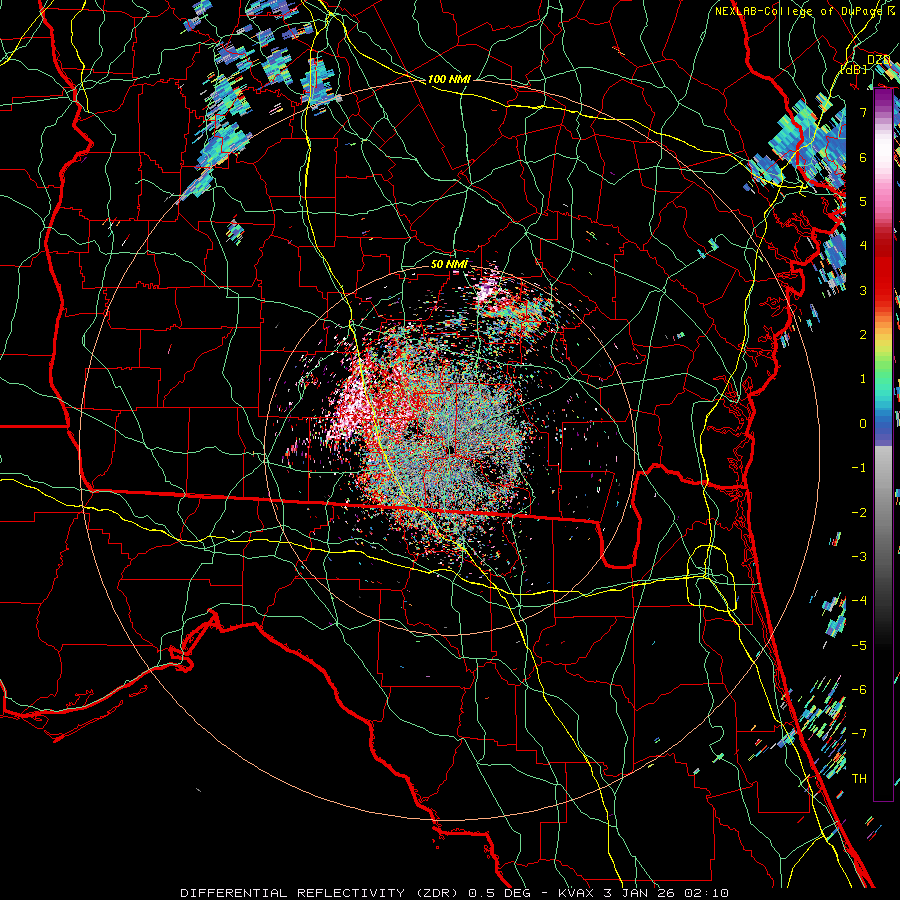This screenshot has height=900, width=900.
Task: Click the "7" value on color scale
Action: 863,112
